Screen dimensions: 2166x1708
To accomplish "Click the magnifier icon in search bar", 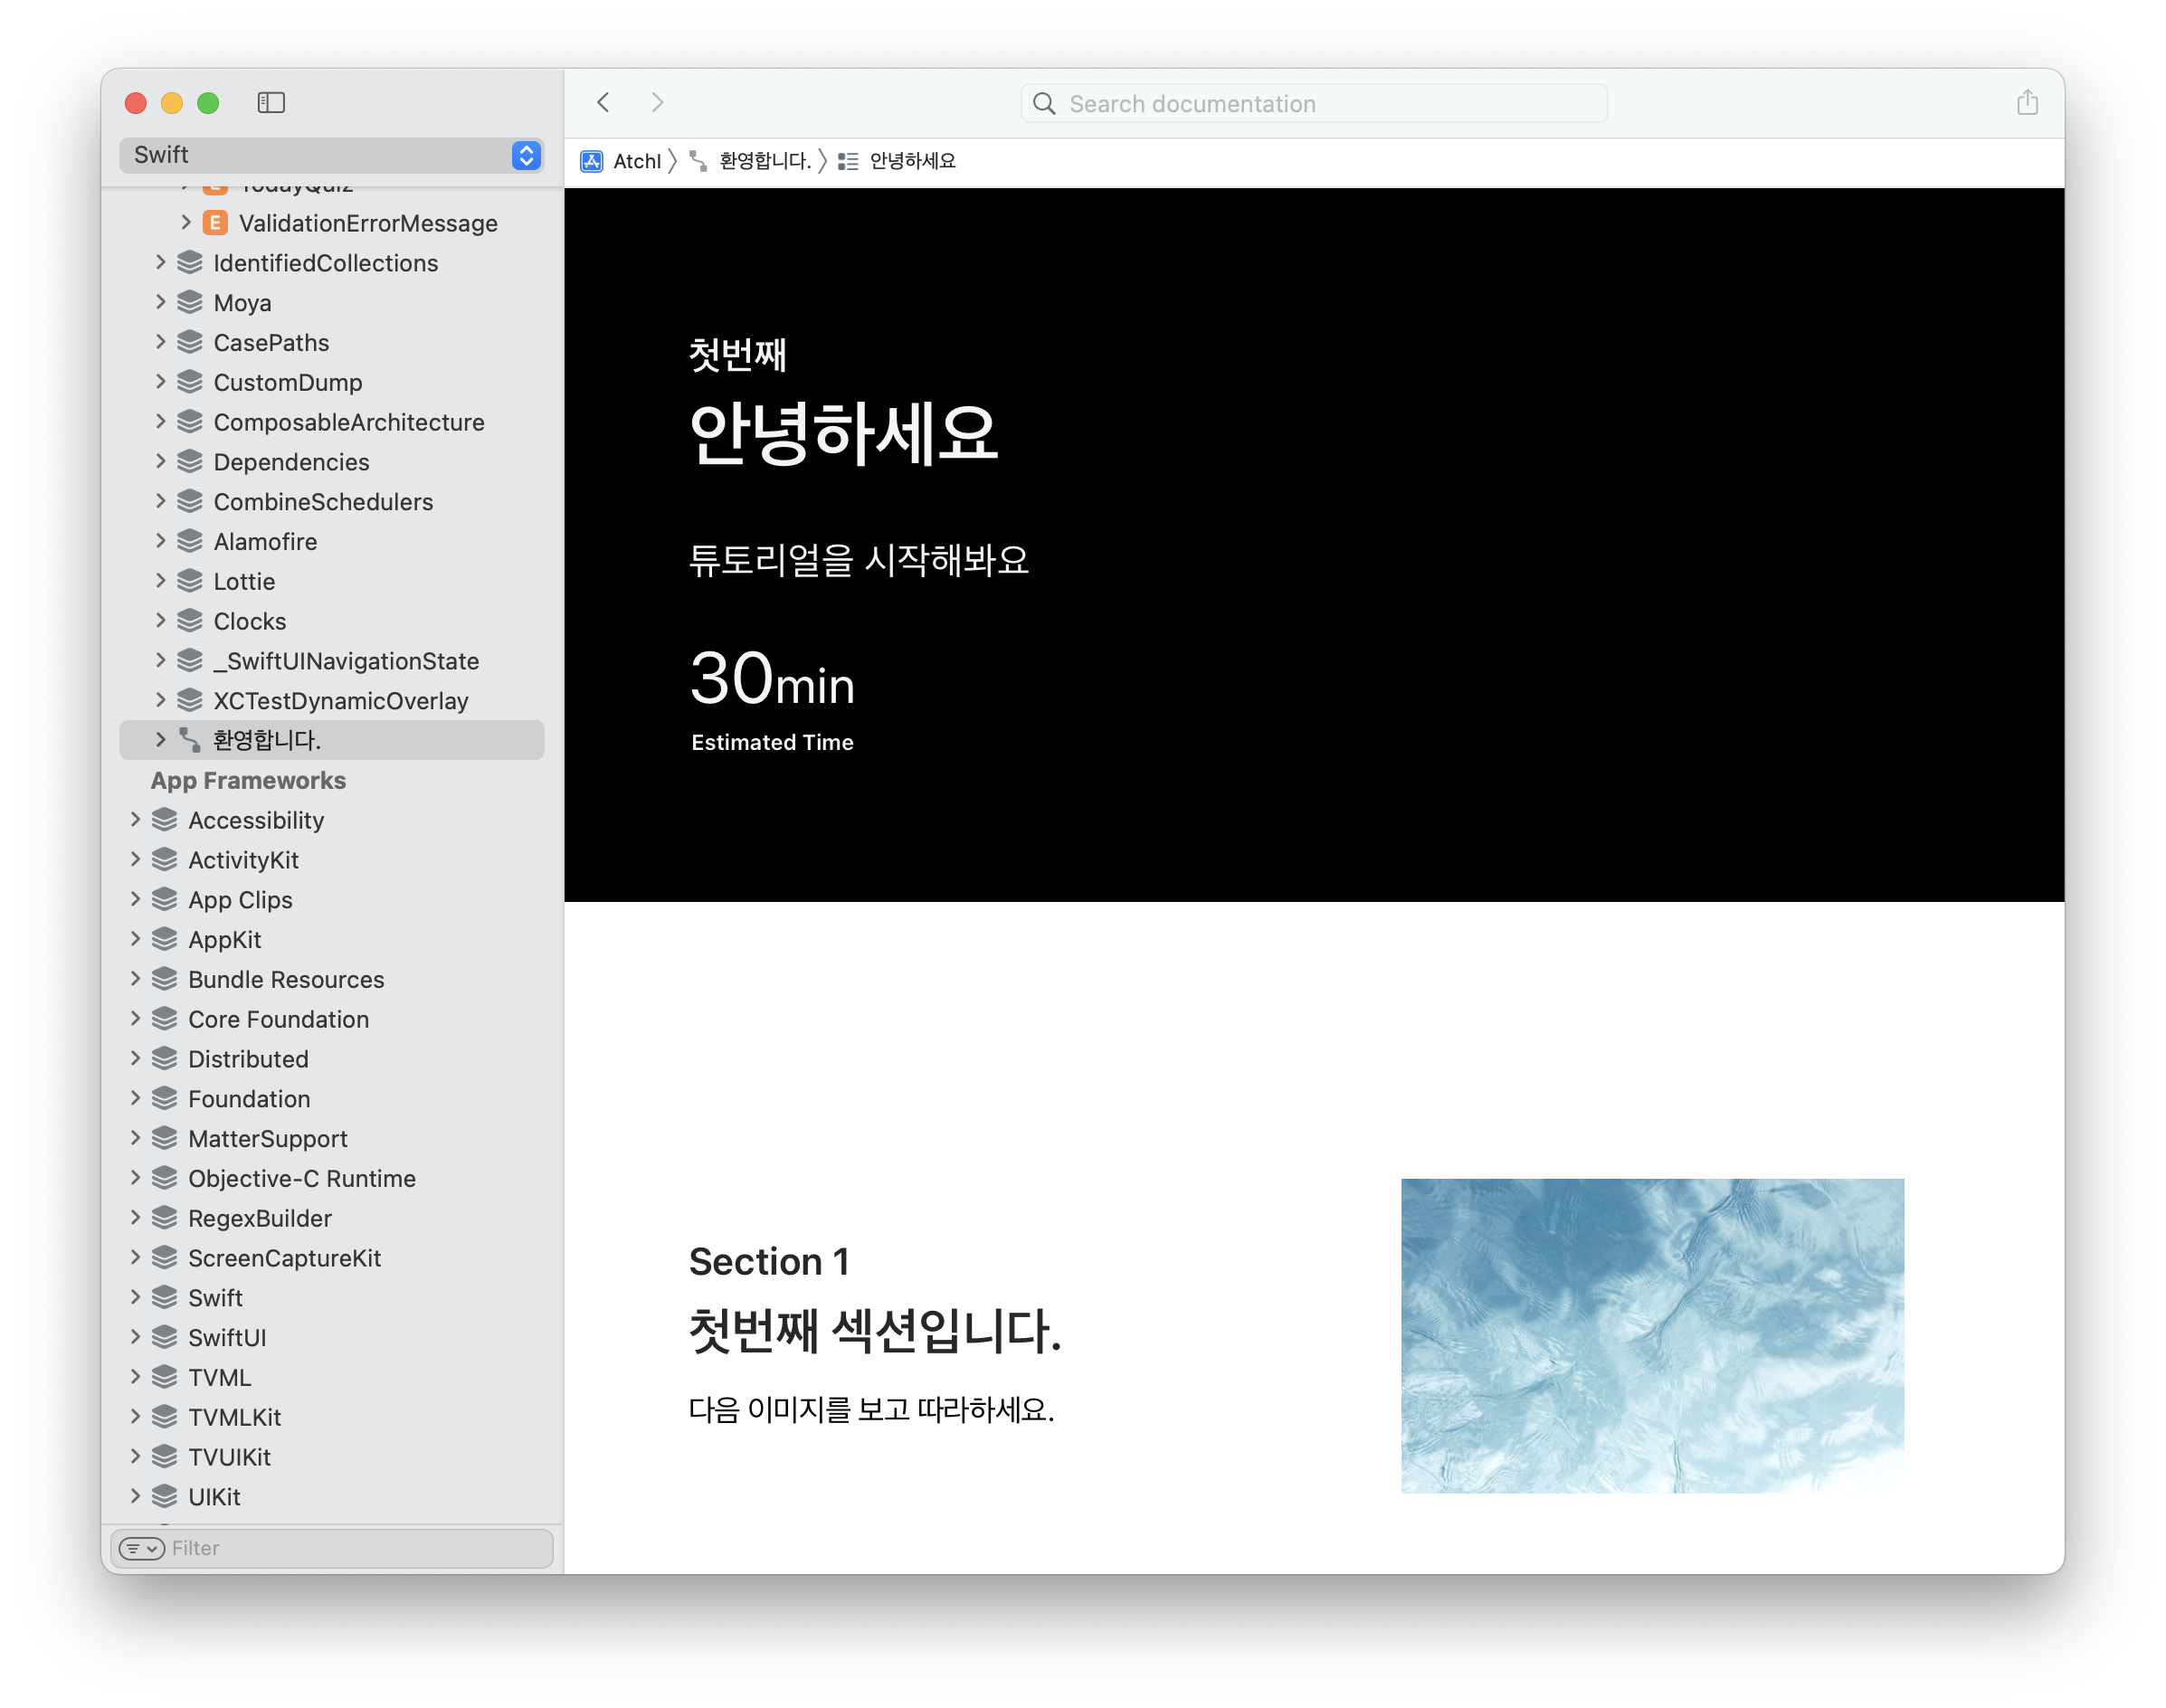I will coord(1044,104).
